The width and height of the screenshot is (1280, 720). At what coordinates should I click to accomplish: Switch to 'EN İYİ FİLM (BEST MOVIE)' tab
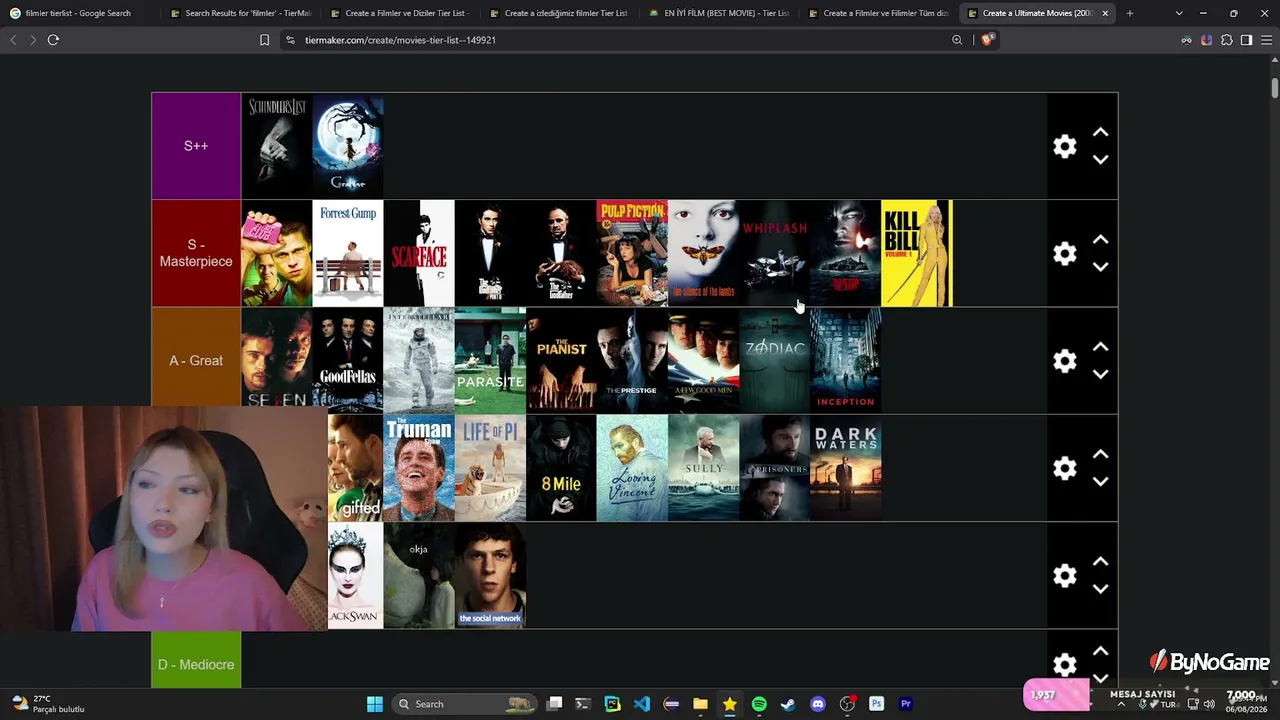coord(719,13)
